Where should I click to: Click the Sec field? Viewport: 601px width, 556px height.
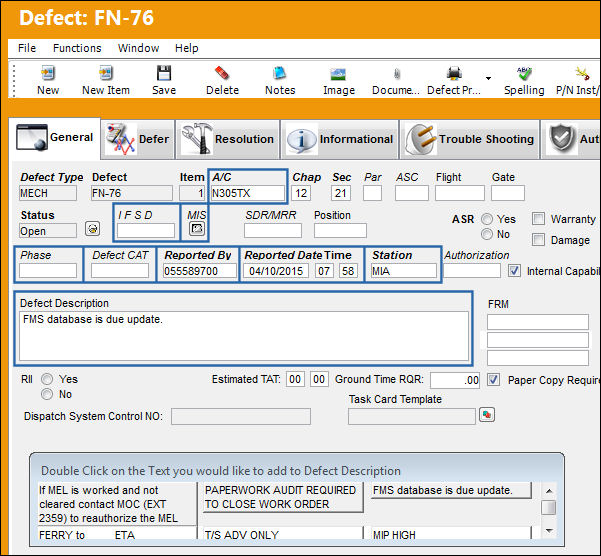click(x=341, y=193)
